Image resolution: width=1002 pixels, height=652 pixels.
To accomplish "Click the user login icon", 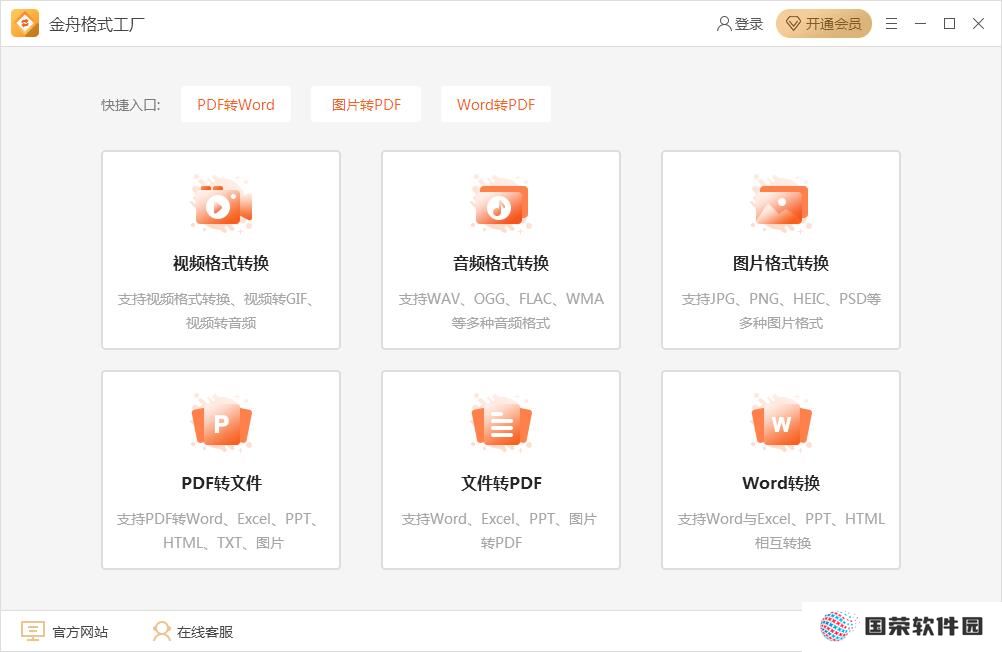I will pos(723,24).
